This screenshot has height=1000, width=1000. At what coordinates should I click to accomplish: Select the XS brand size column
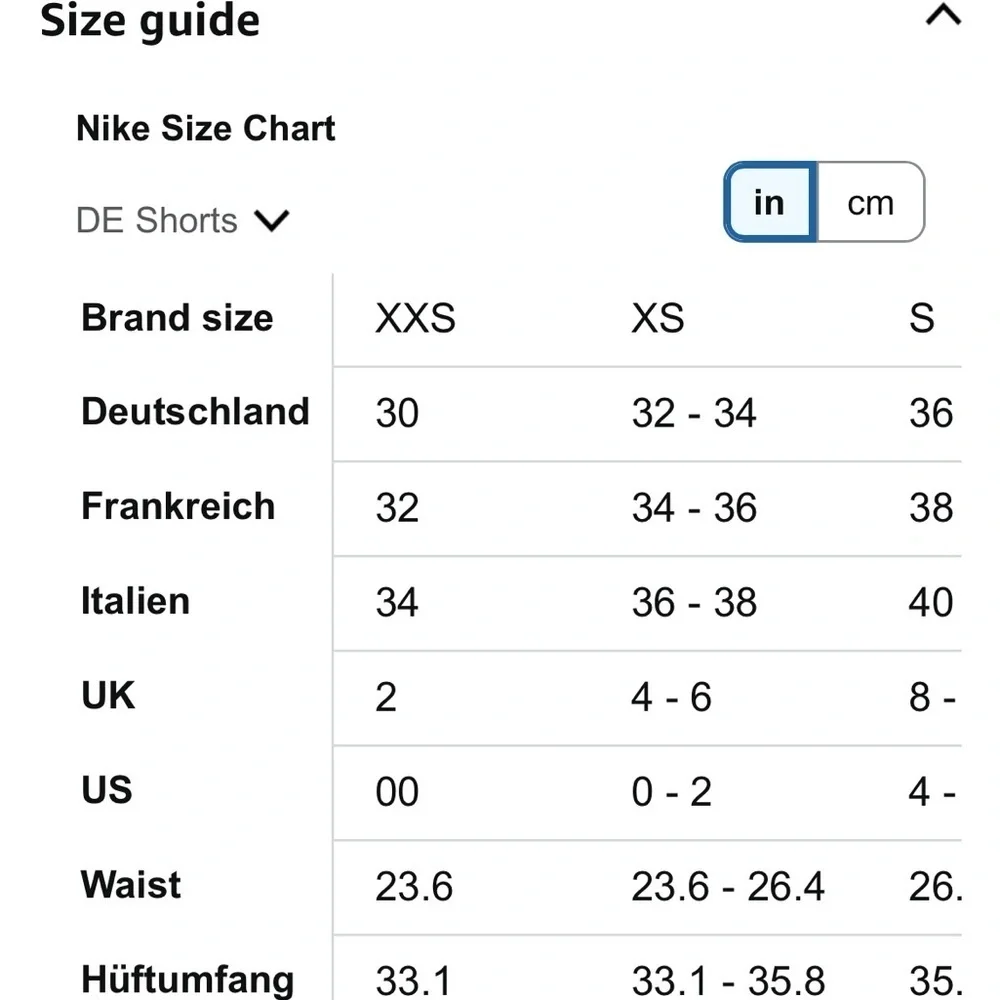(658, 318)
